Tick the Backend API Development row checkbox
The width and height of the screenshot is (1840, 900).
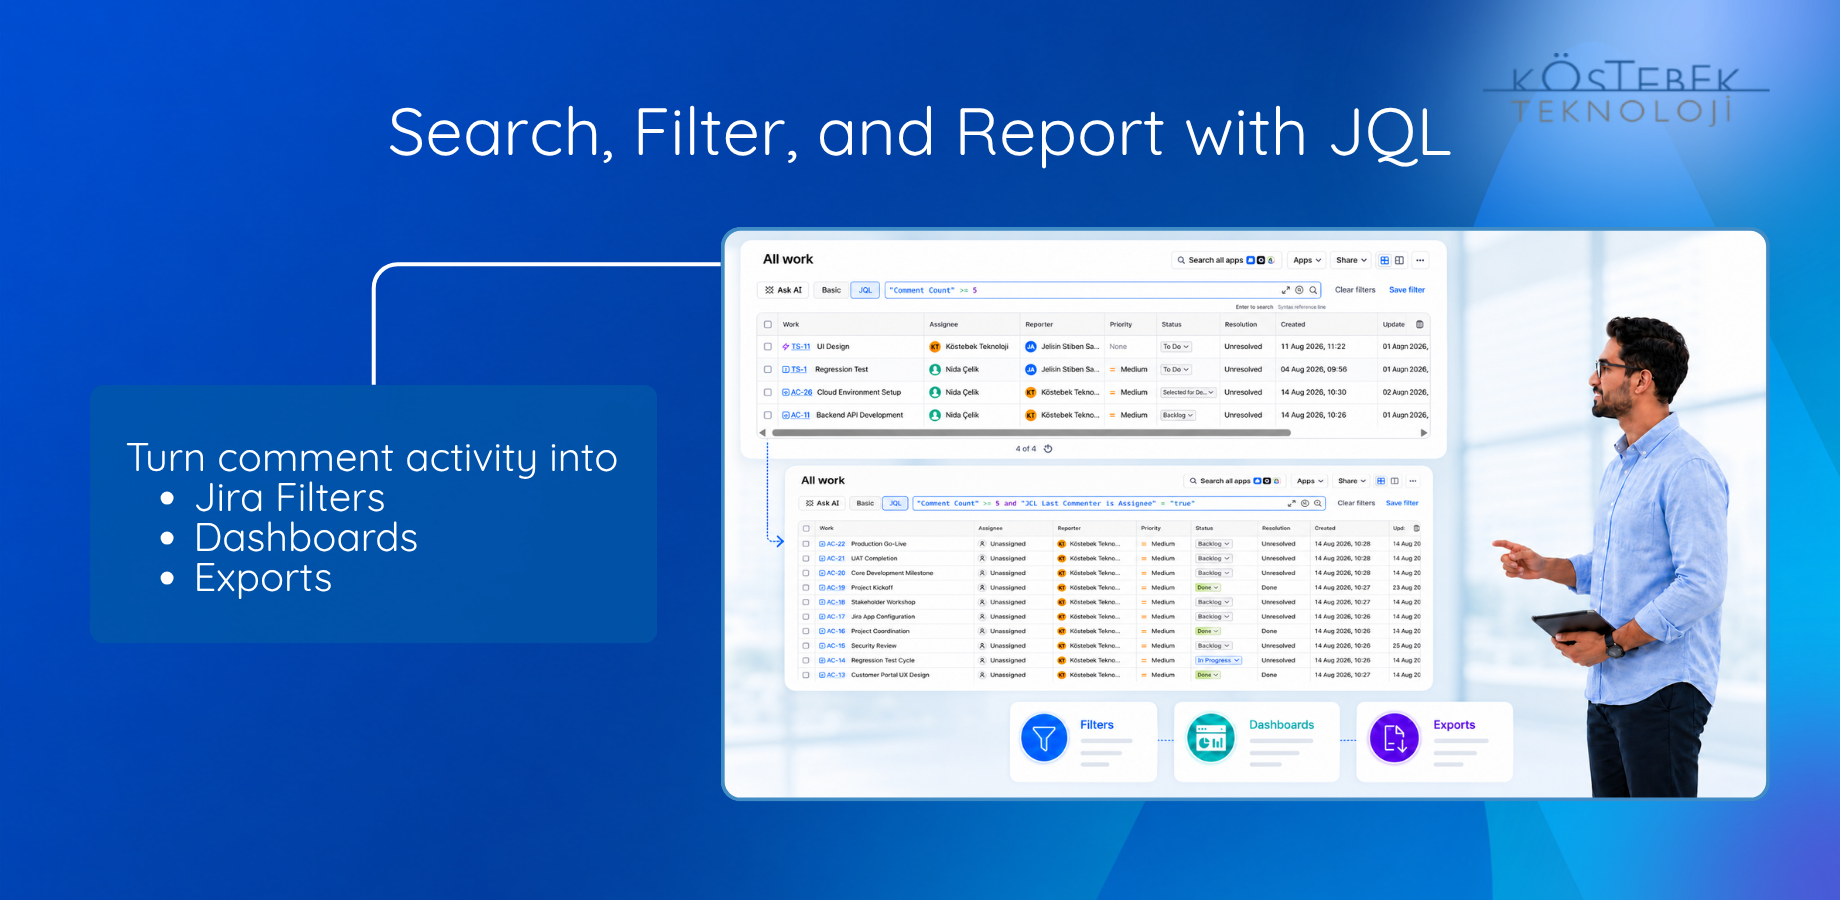pyautogui.click(x=768, y=415)
